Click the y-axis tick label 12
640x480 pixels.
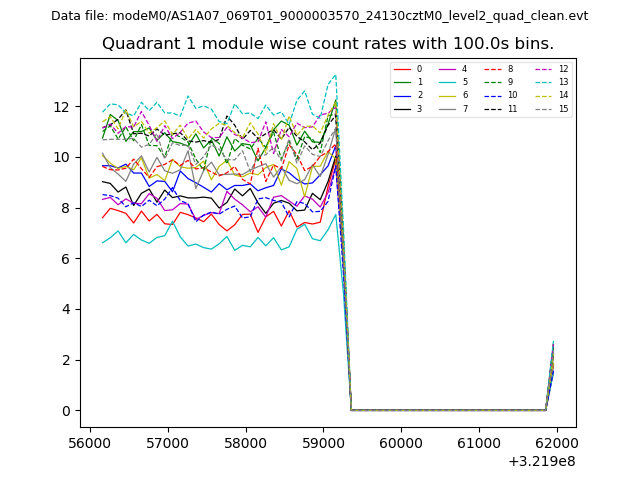tap(61, 107)
